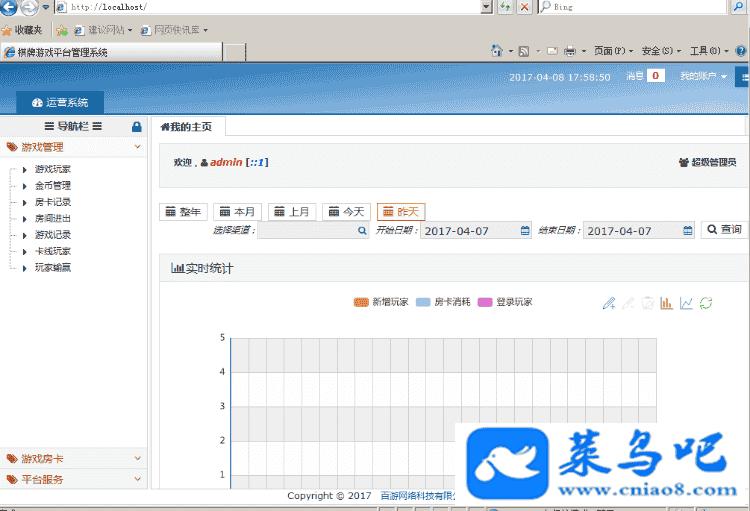Image resolution: width=750 pixels, height=511 pixels.
Task: Toggle the 新增玩家 legend series
Action: (x=381, y=302)
